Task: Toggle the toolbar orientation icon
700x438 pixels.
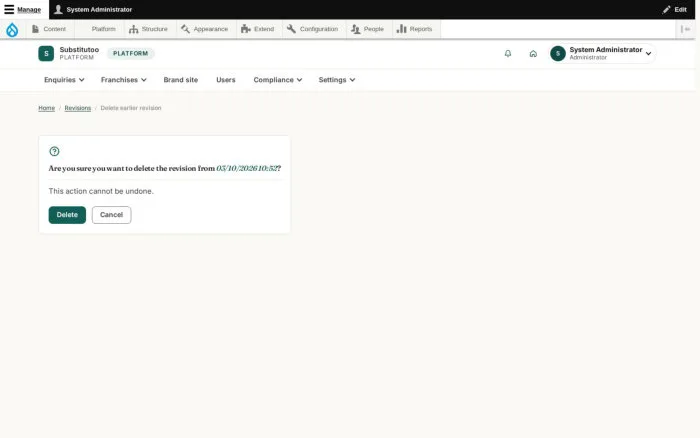Action: coord(685,29)
